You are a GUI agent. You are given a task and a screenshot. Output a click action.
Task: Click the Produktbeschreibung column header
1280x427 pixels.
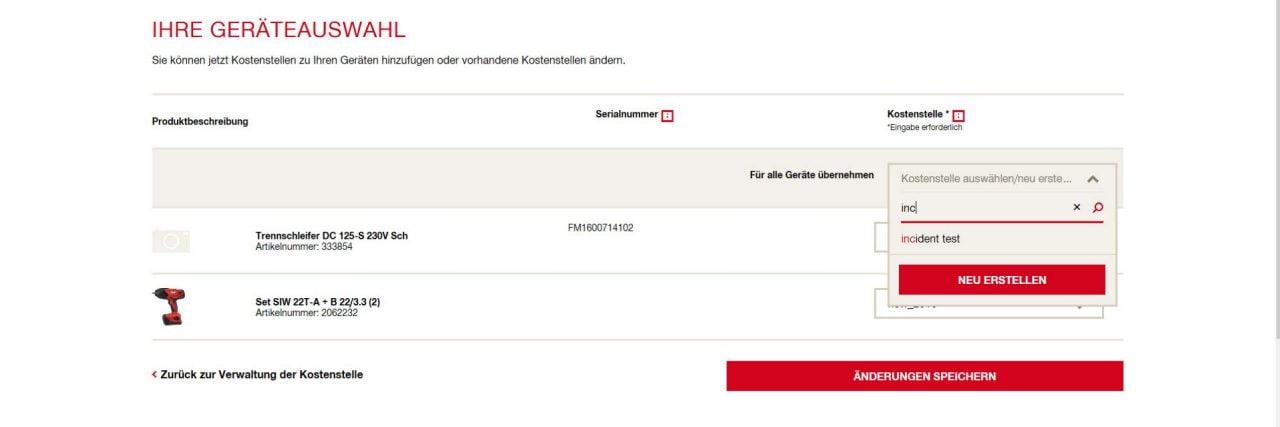(200, 122)
